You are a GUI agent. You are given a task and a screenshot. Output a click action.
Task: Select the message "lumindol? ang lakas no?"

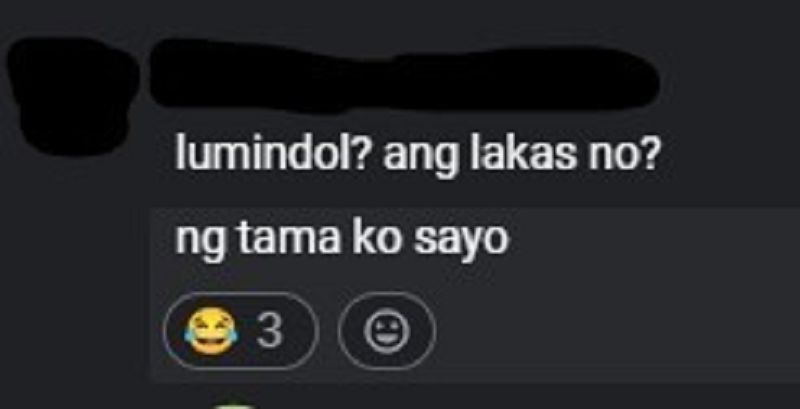[416, 157]
